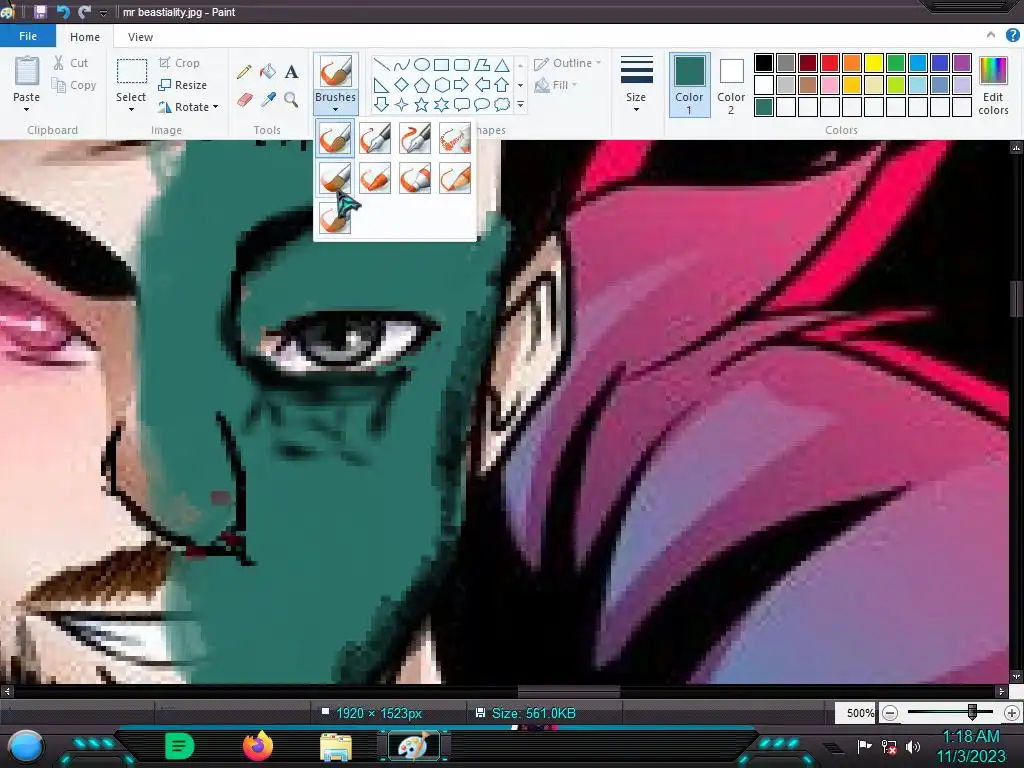
Task: Switch to the View tab
Action: pos(140,37)
